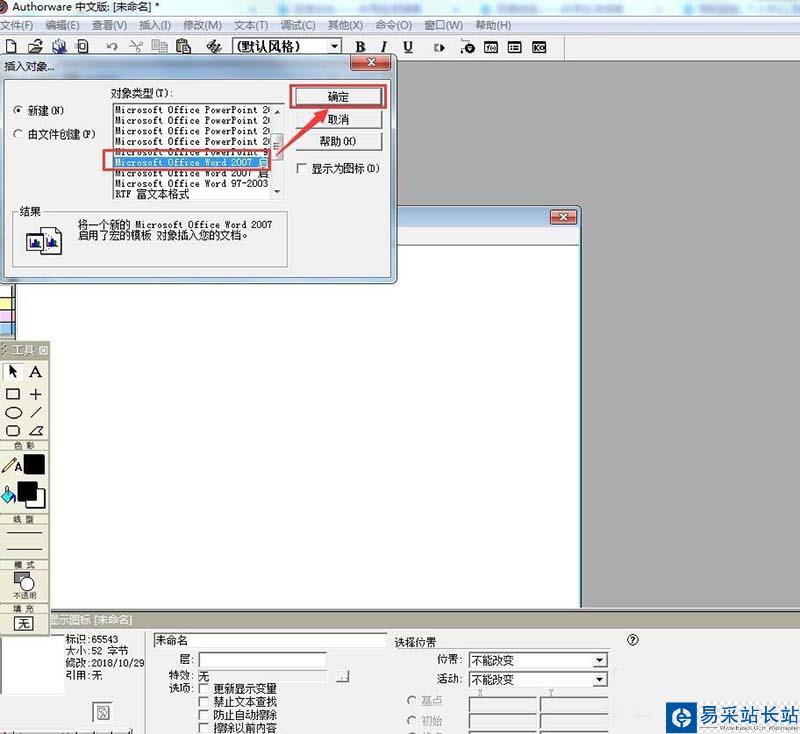Click the Import toolbar icon

point(83,47)
